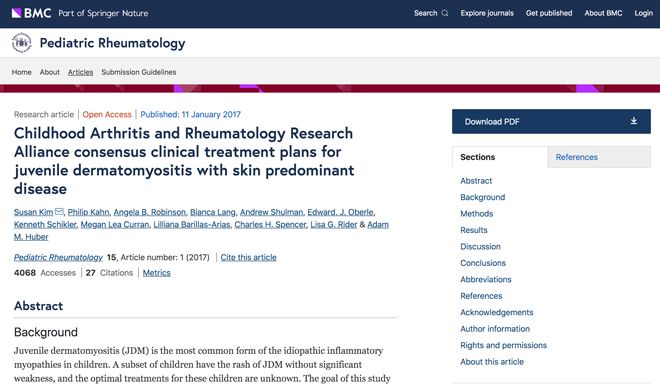Open author Megan Lea Curran's details
The image size is (660, 384).
point(115,224)
